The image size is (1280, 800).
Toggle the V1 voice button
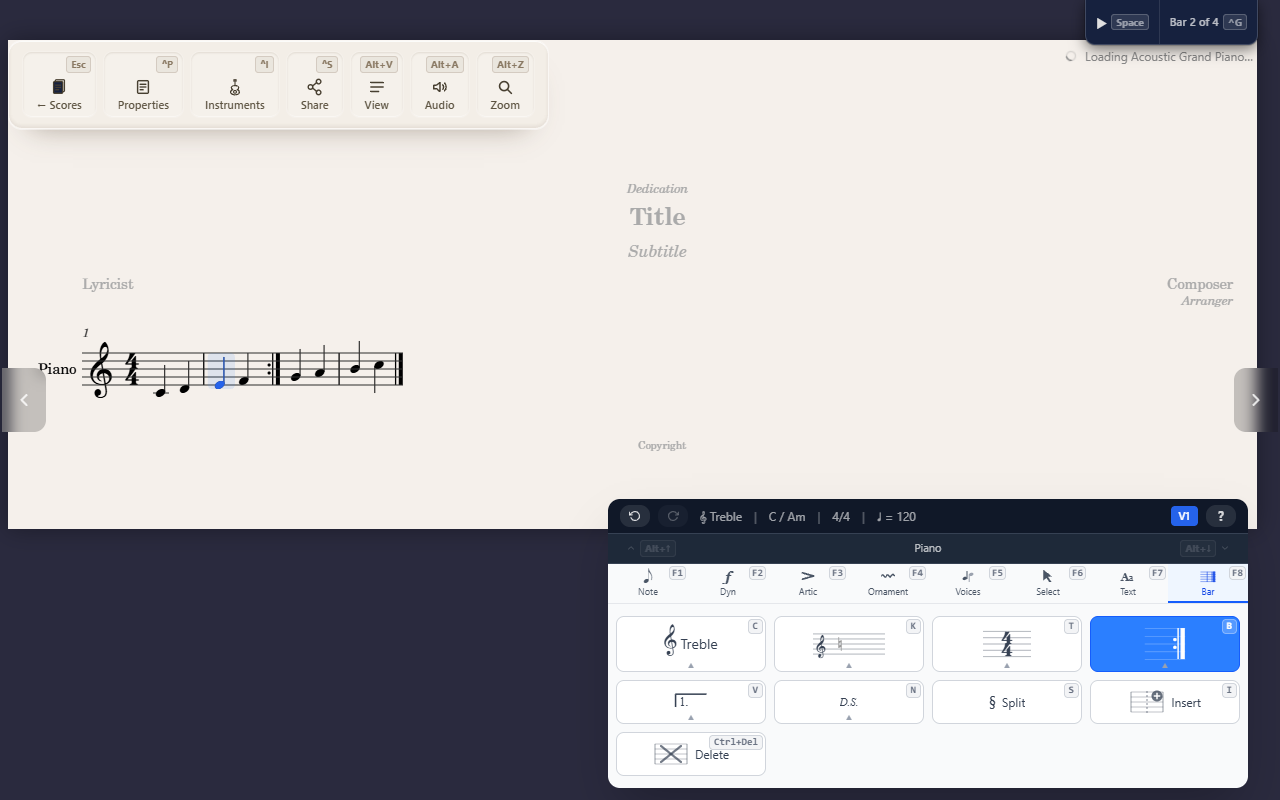tap(1184, 516)
